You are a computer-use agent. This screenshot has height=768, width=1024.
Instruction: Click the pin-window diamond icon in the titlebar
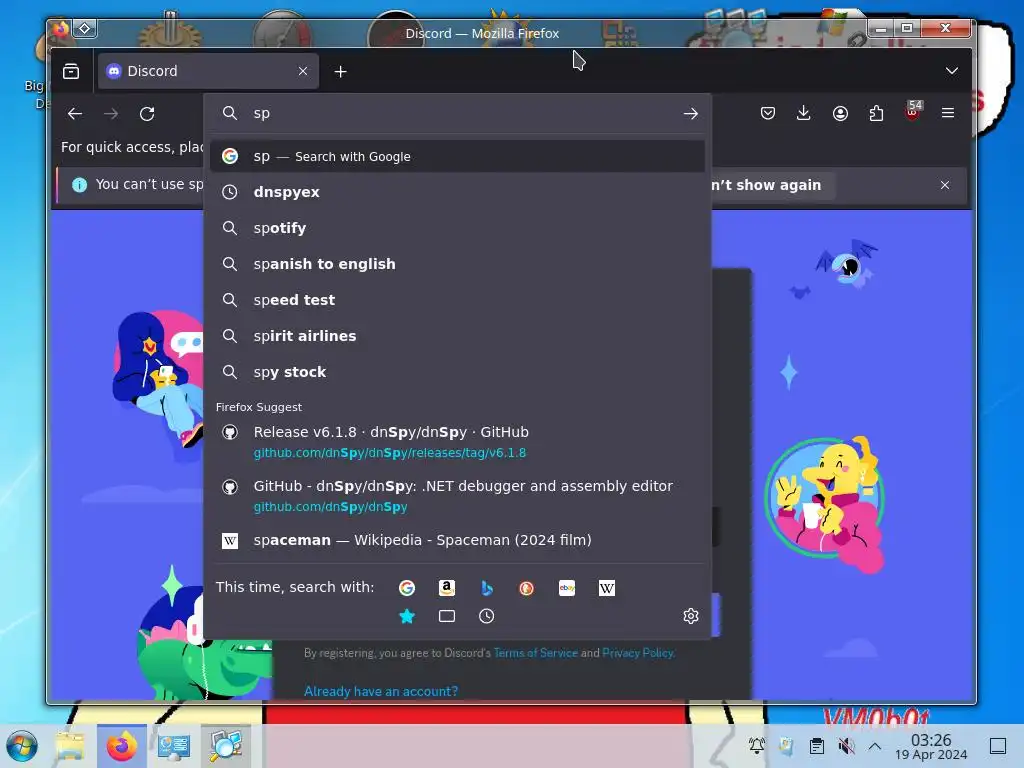tap(85, 28)
